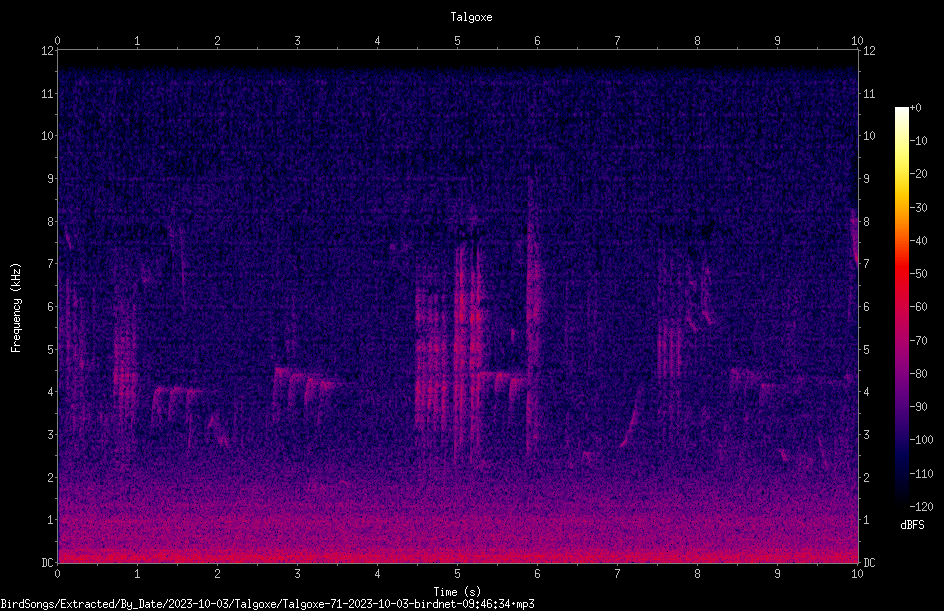Screen dimensions: 944x611
Task: Click the 'dBFS' label under the color scale
Action: (x=912, y=525)
